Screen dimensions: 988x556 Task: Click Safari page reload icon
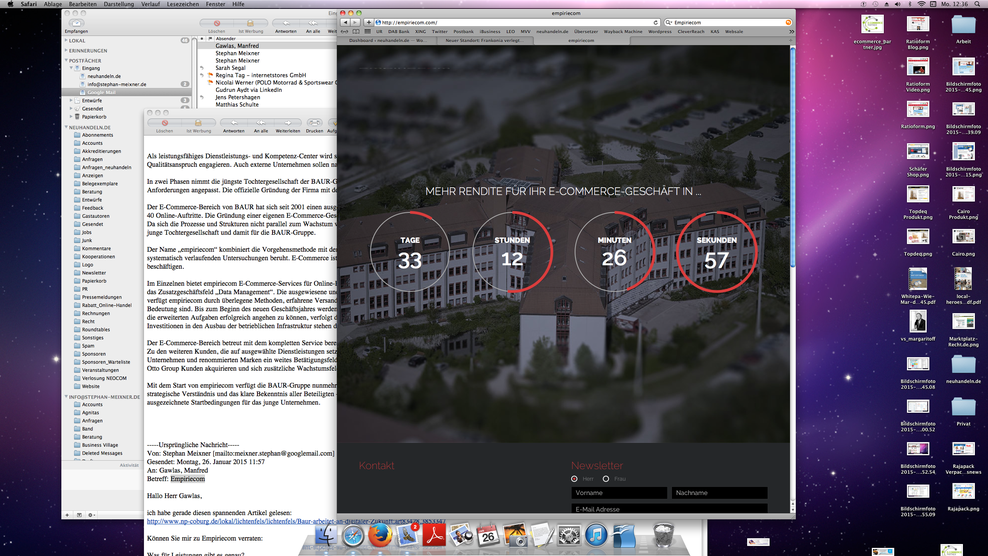pyautogui.click(x=656, y=22)
